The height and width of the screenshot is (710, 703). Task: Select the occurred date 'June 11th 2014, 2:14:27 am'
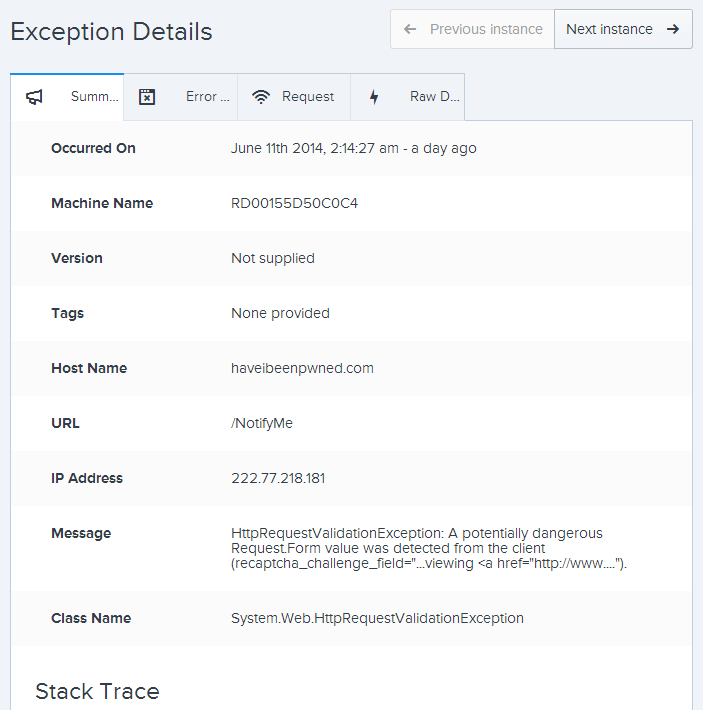(315, 149)
